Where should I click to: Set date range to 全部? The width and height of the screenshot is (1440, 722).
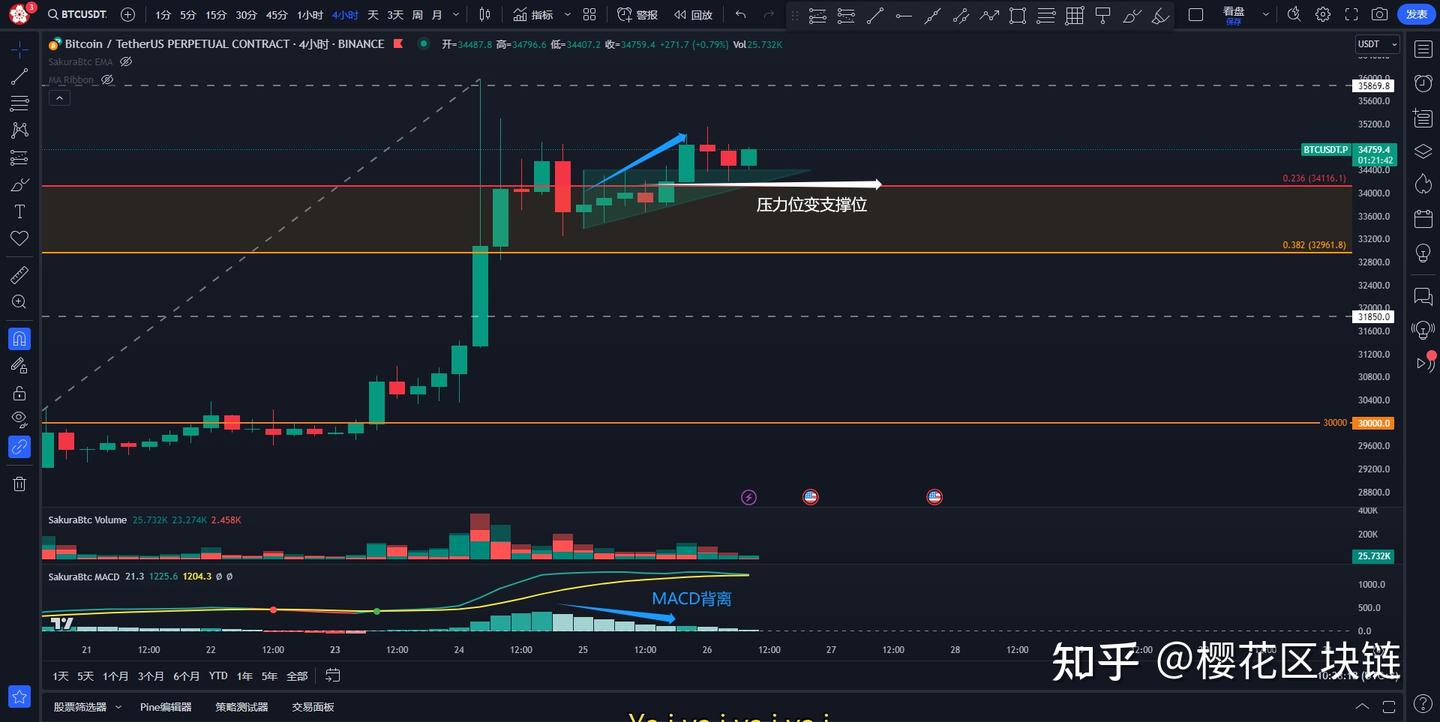(x=297, y=676)
